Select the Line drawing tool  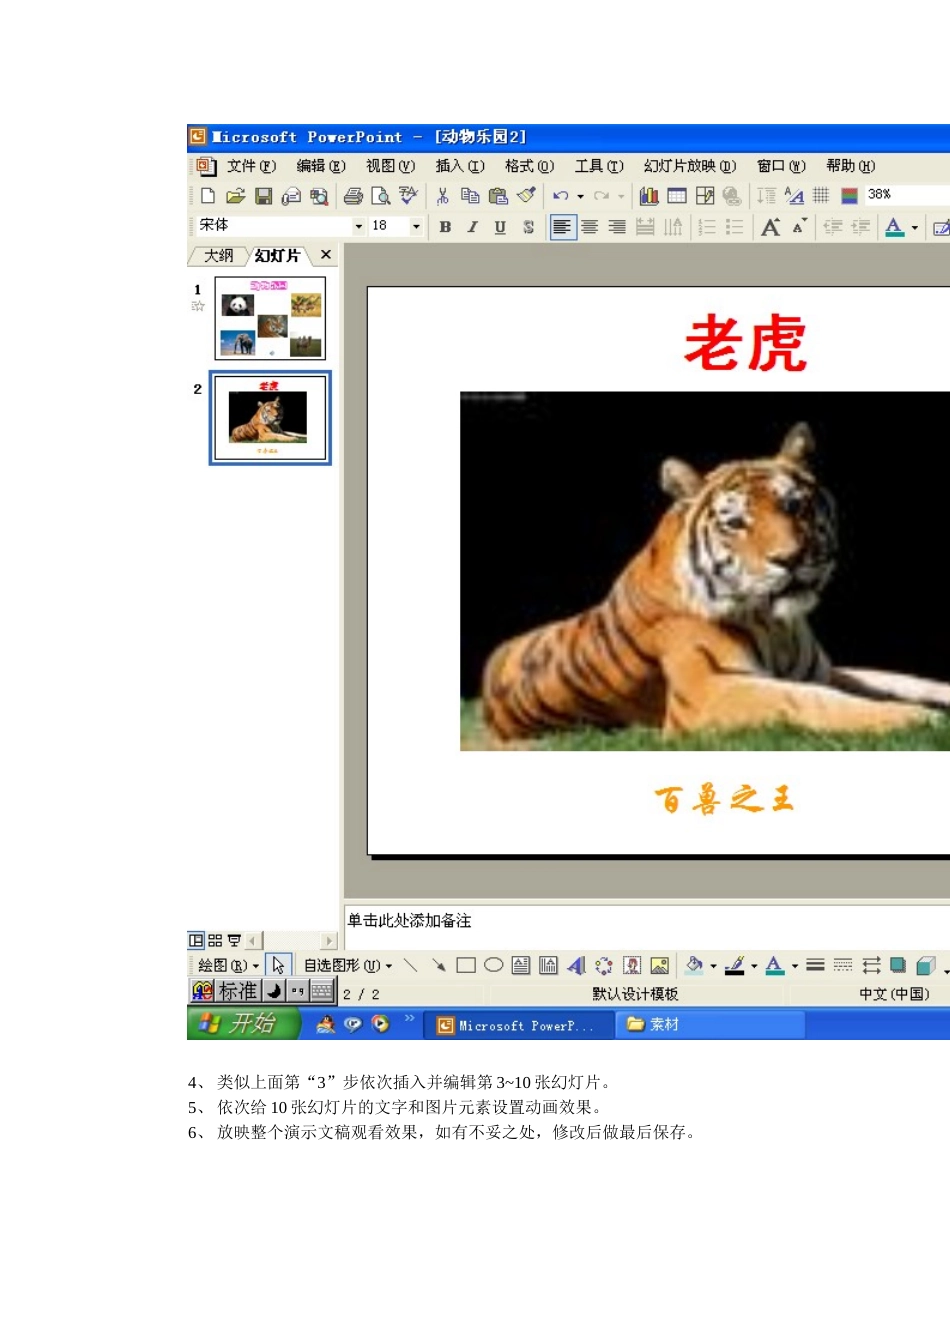click(410, 965)
